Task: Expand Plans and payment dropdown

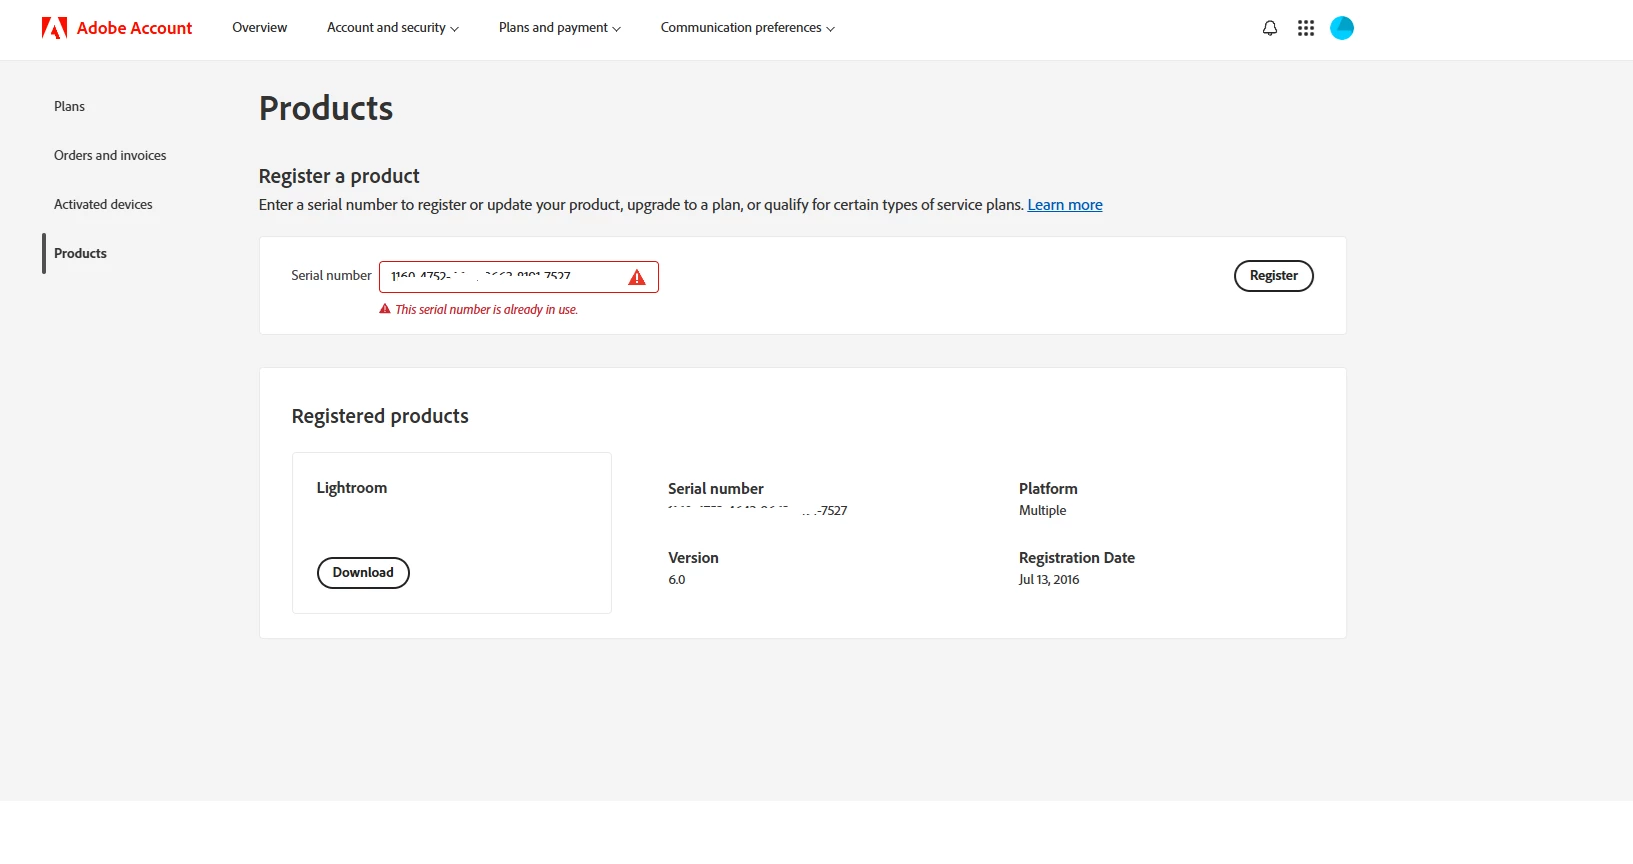Action: (559, 28)
